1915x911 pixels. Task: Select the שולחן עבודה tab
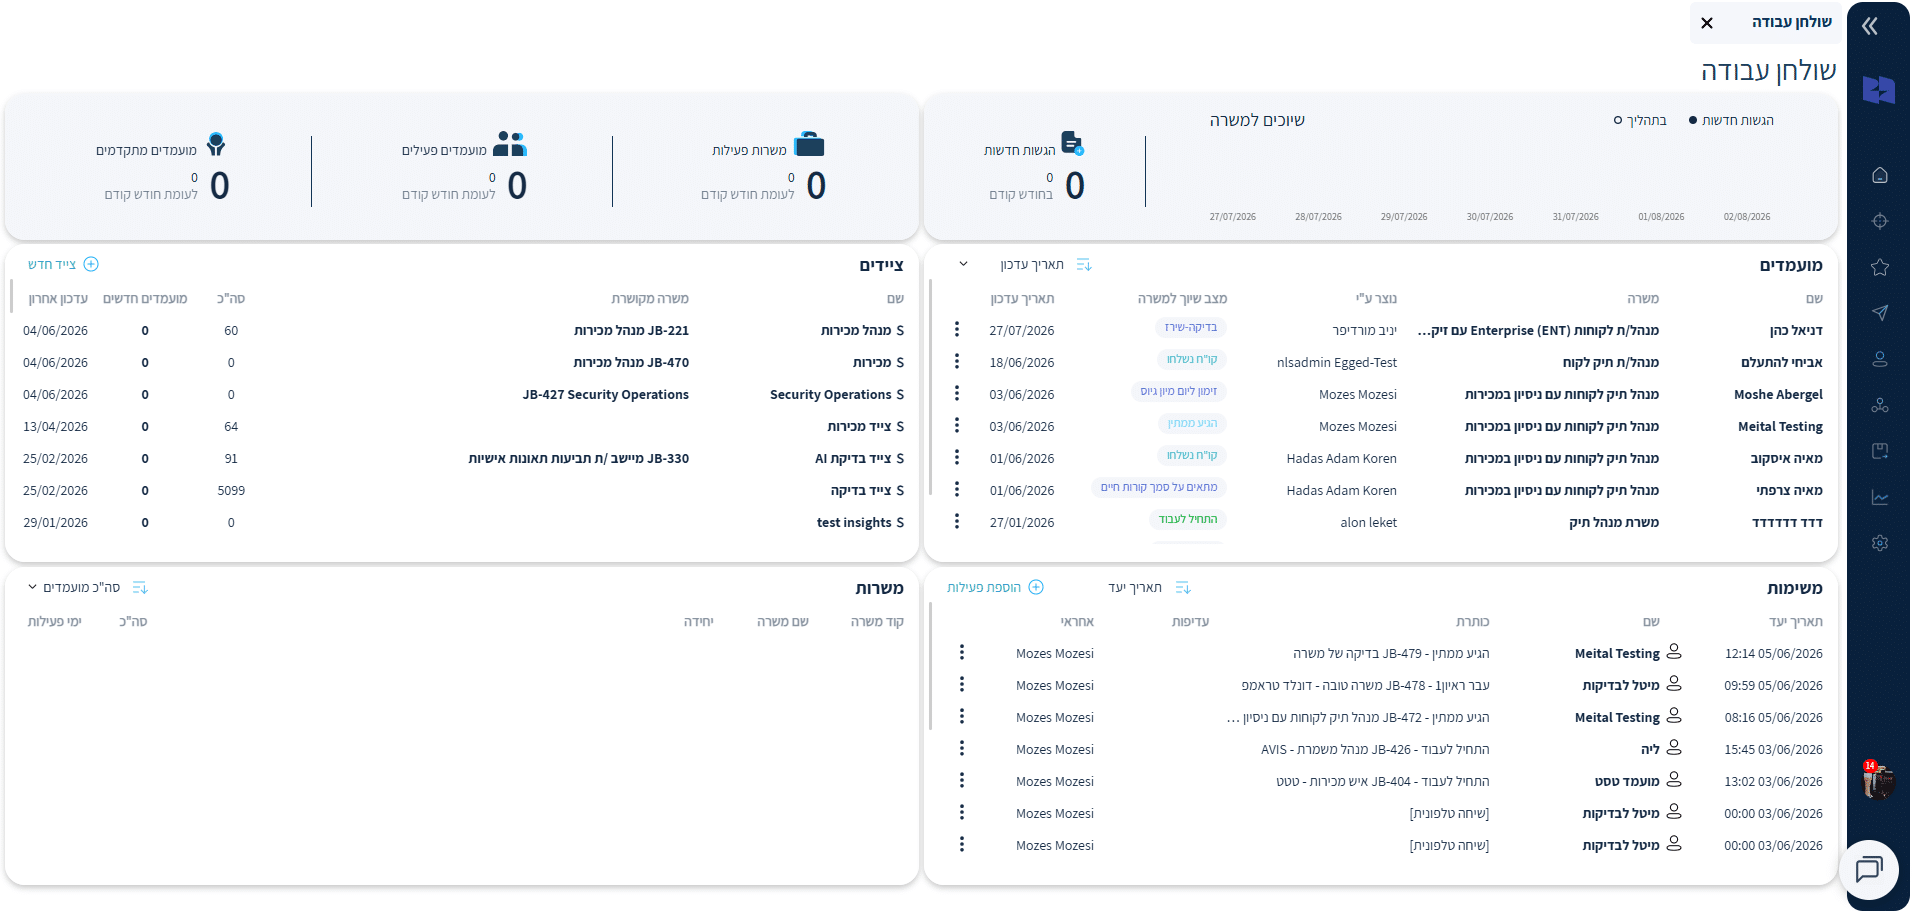(1791, 22)
